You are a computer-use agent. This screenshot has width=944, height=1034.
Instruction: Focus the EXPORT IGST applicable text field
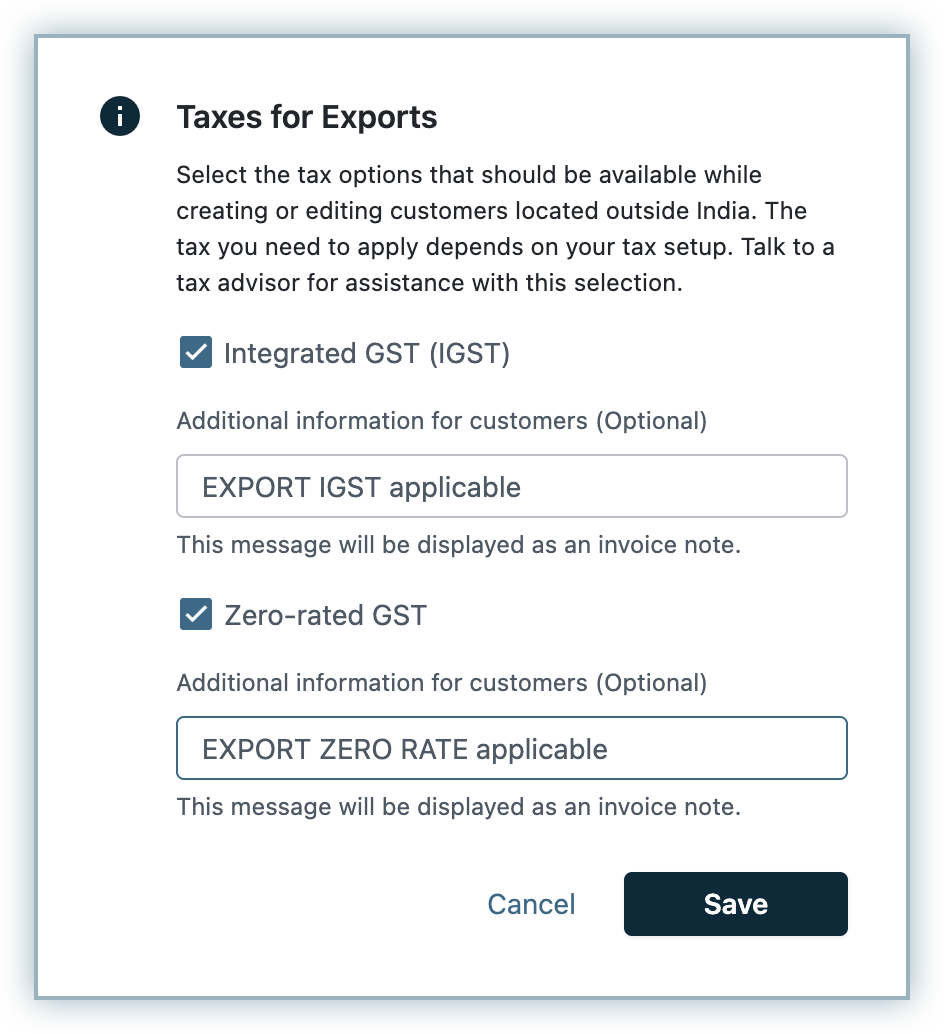(511, 487)
